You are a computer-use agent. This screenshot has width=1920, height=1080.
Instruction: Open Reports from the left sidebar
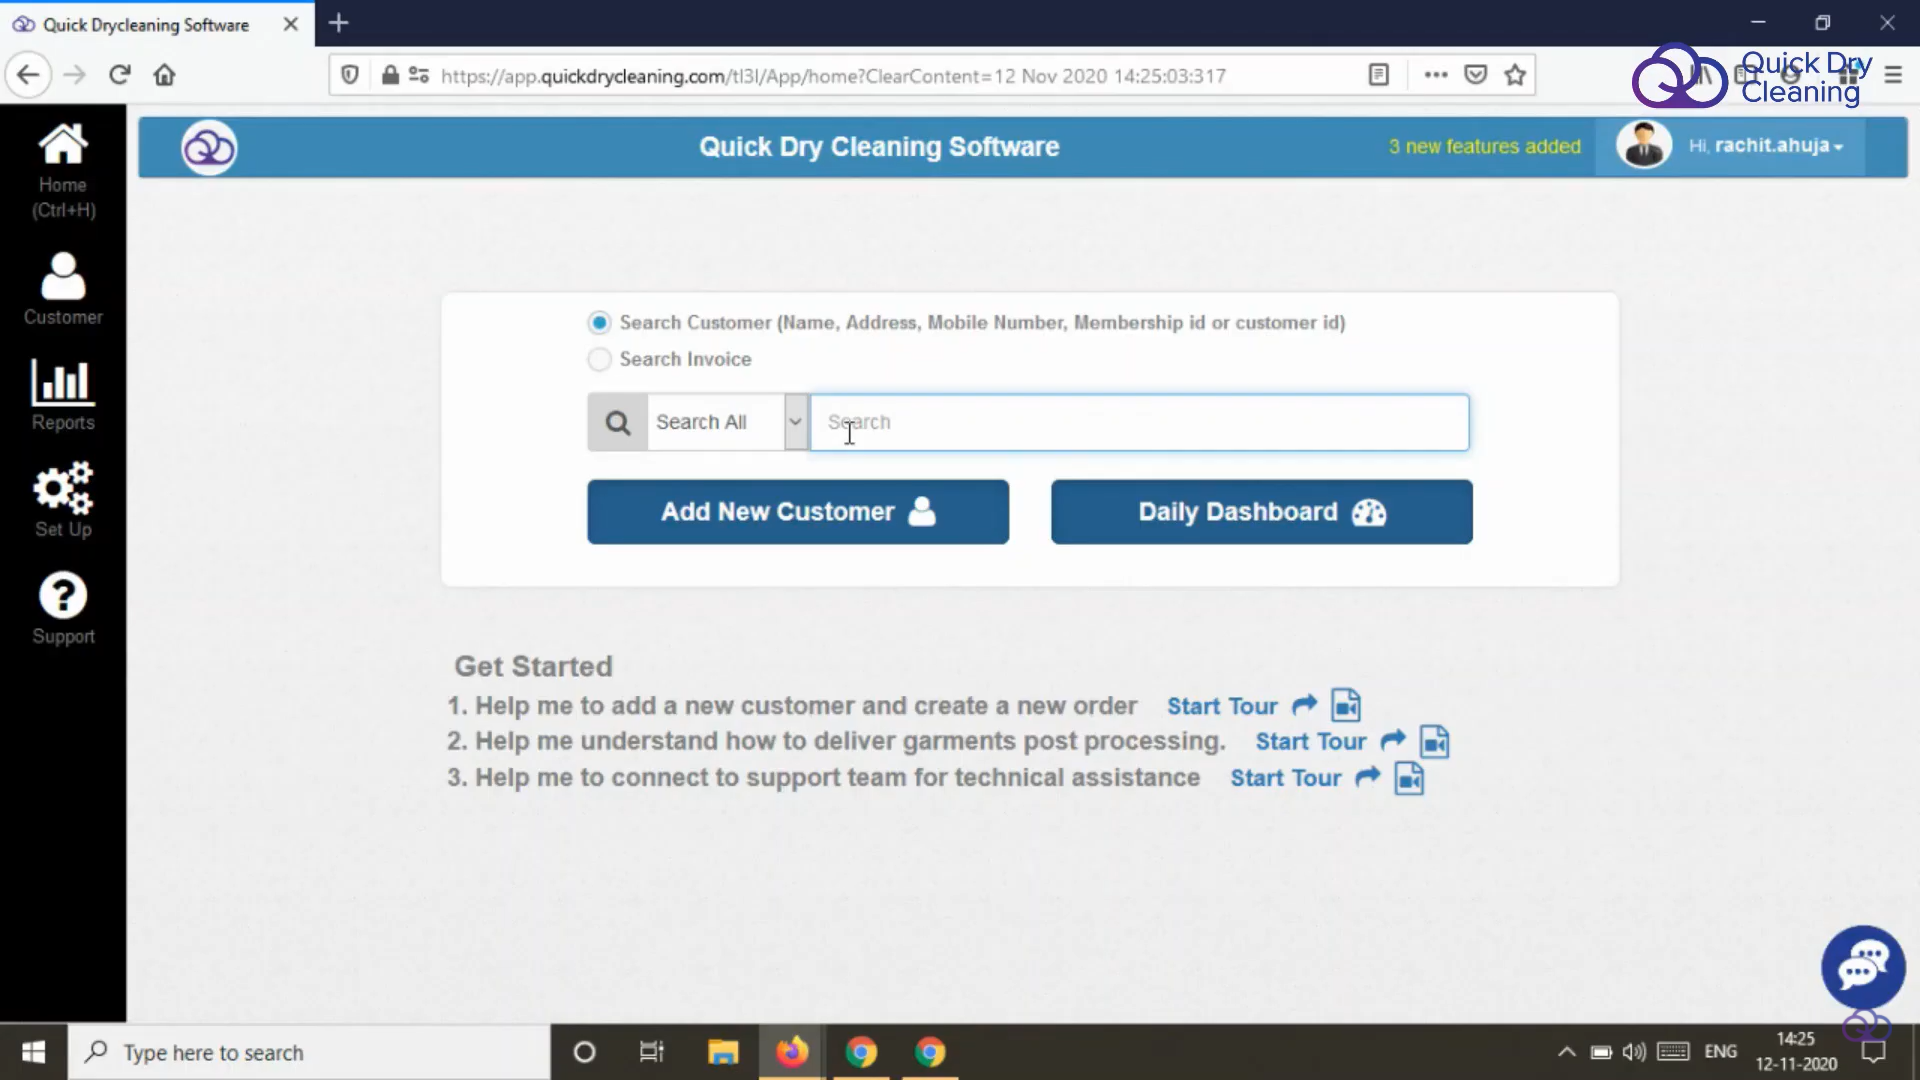(62, 395)
